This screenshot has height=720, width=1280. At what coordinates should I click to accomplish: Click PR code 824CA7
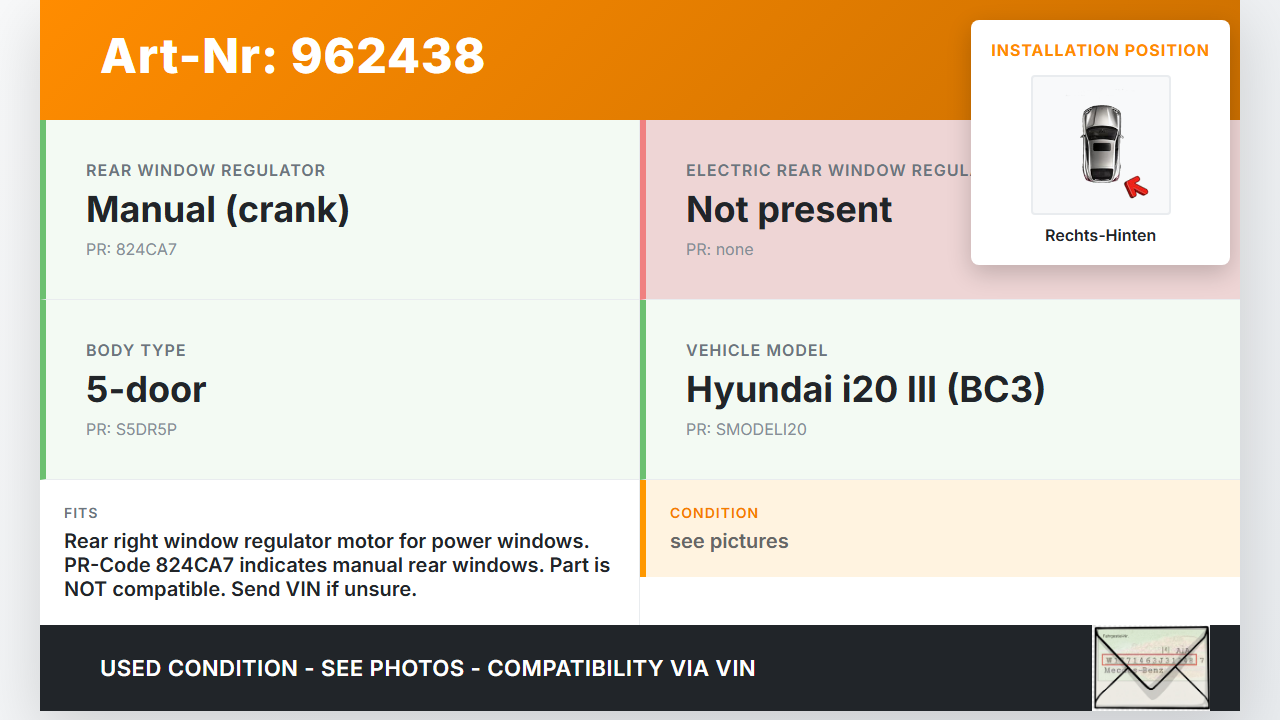tap(131, 250)
